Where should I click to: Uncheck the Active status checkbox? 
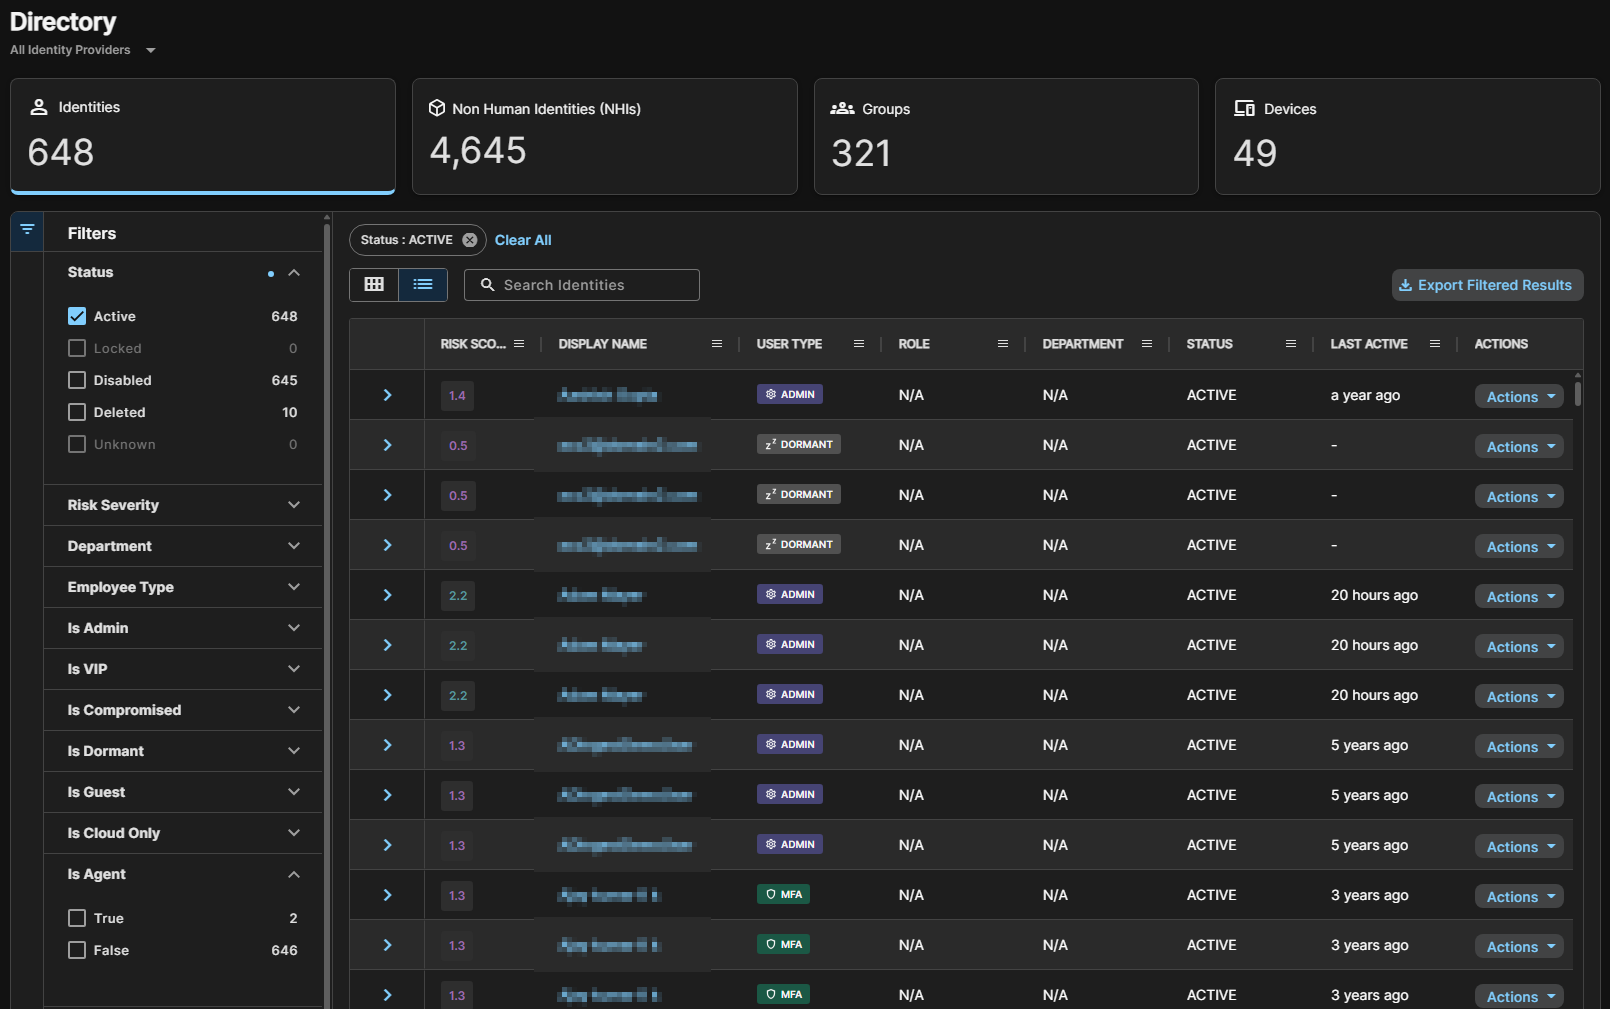pos(77,316)
